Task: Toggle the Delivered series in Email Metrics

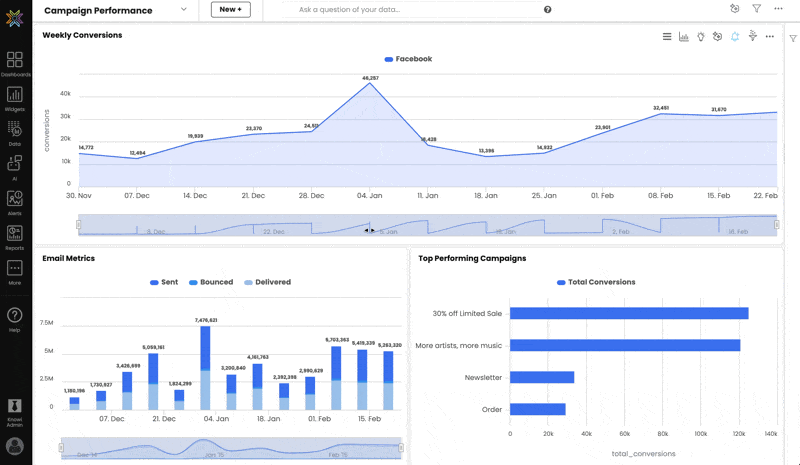Action: pos(267,282)
